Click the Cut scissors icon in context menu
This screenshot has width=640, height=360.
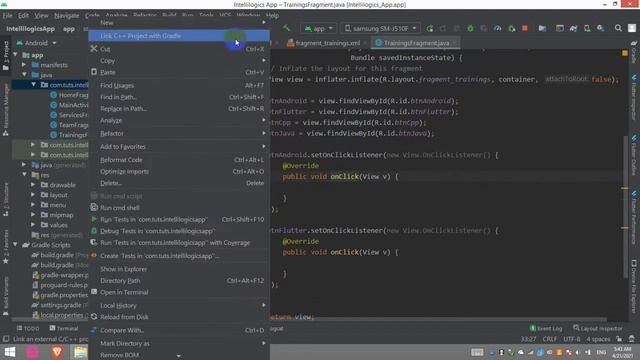pos(94,49)
